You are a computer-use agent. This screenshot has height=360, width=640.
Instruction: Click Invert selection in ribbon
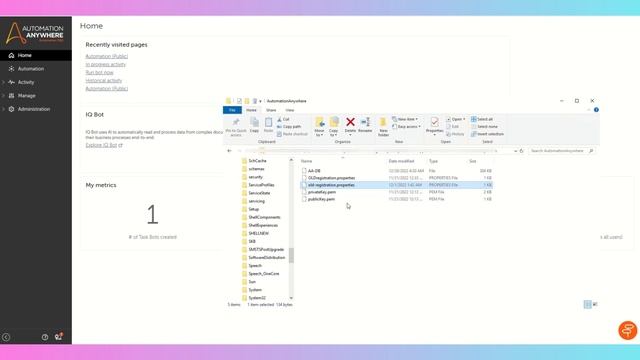click(487, 134)
